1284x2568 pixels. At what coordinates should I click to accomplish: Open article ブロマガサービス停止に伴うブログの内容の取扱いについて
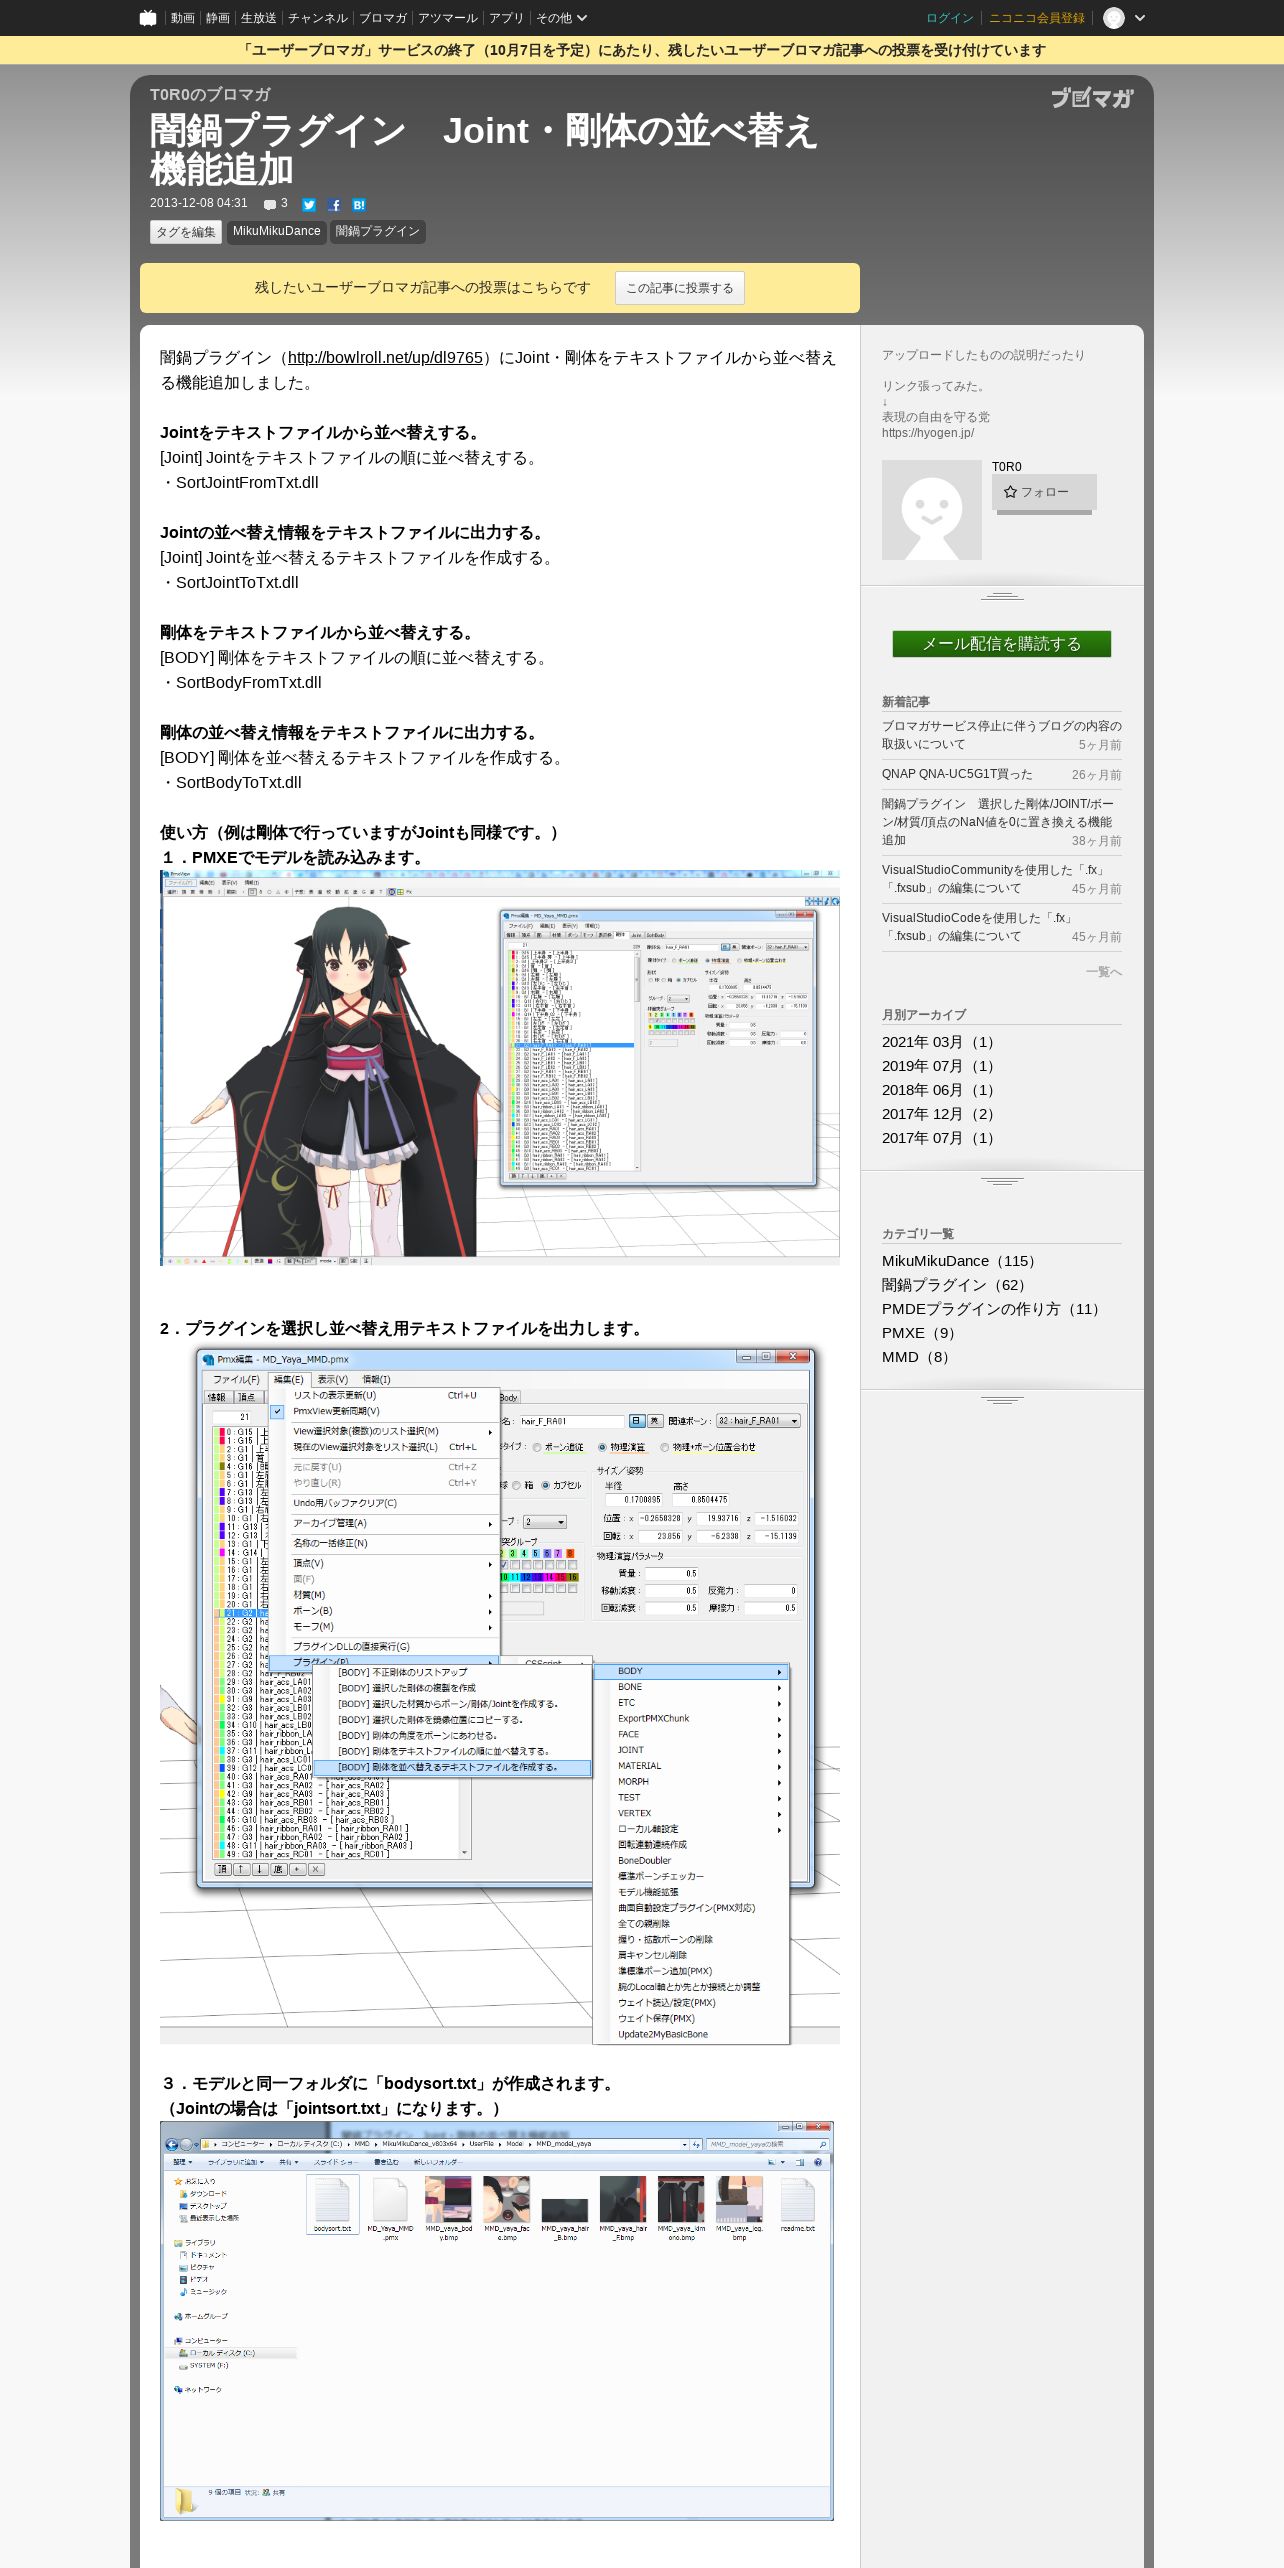1001,735
